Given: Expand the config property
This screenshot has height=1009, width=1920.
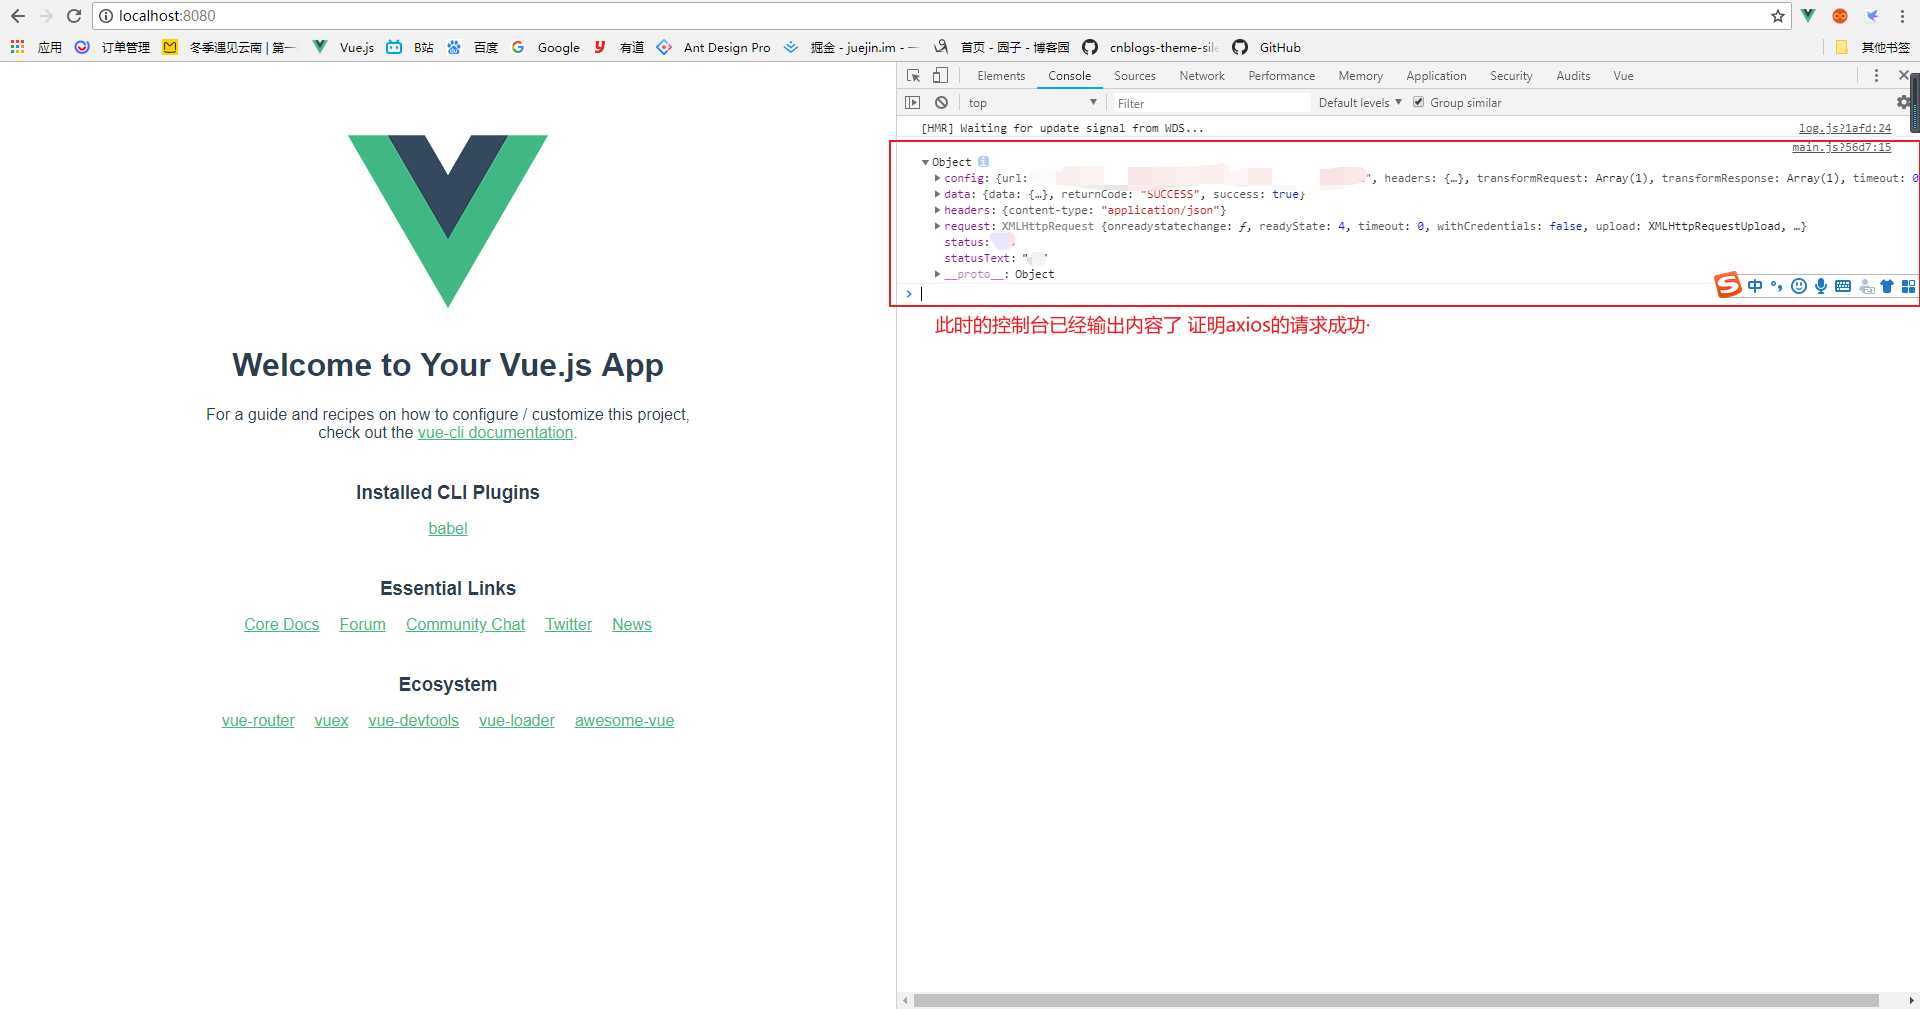Looking at the screenshot, I should (x=938, y=178).
